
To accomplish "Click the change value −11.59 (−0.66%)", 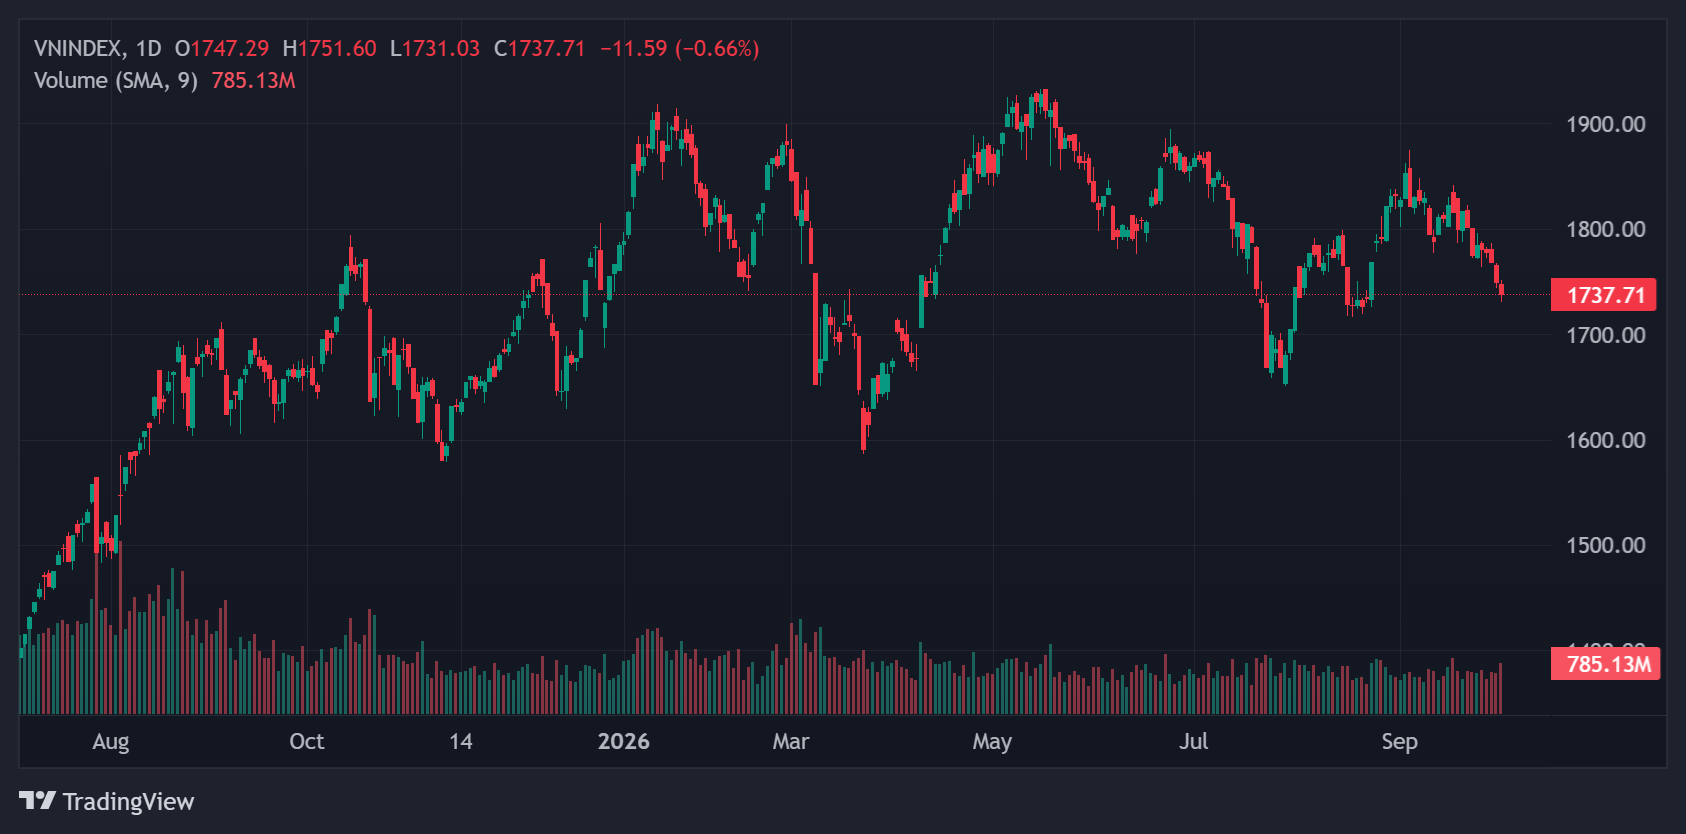I will click(x=680, y=48).
